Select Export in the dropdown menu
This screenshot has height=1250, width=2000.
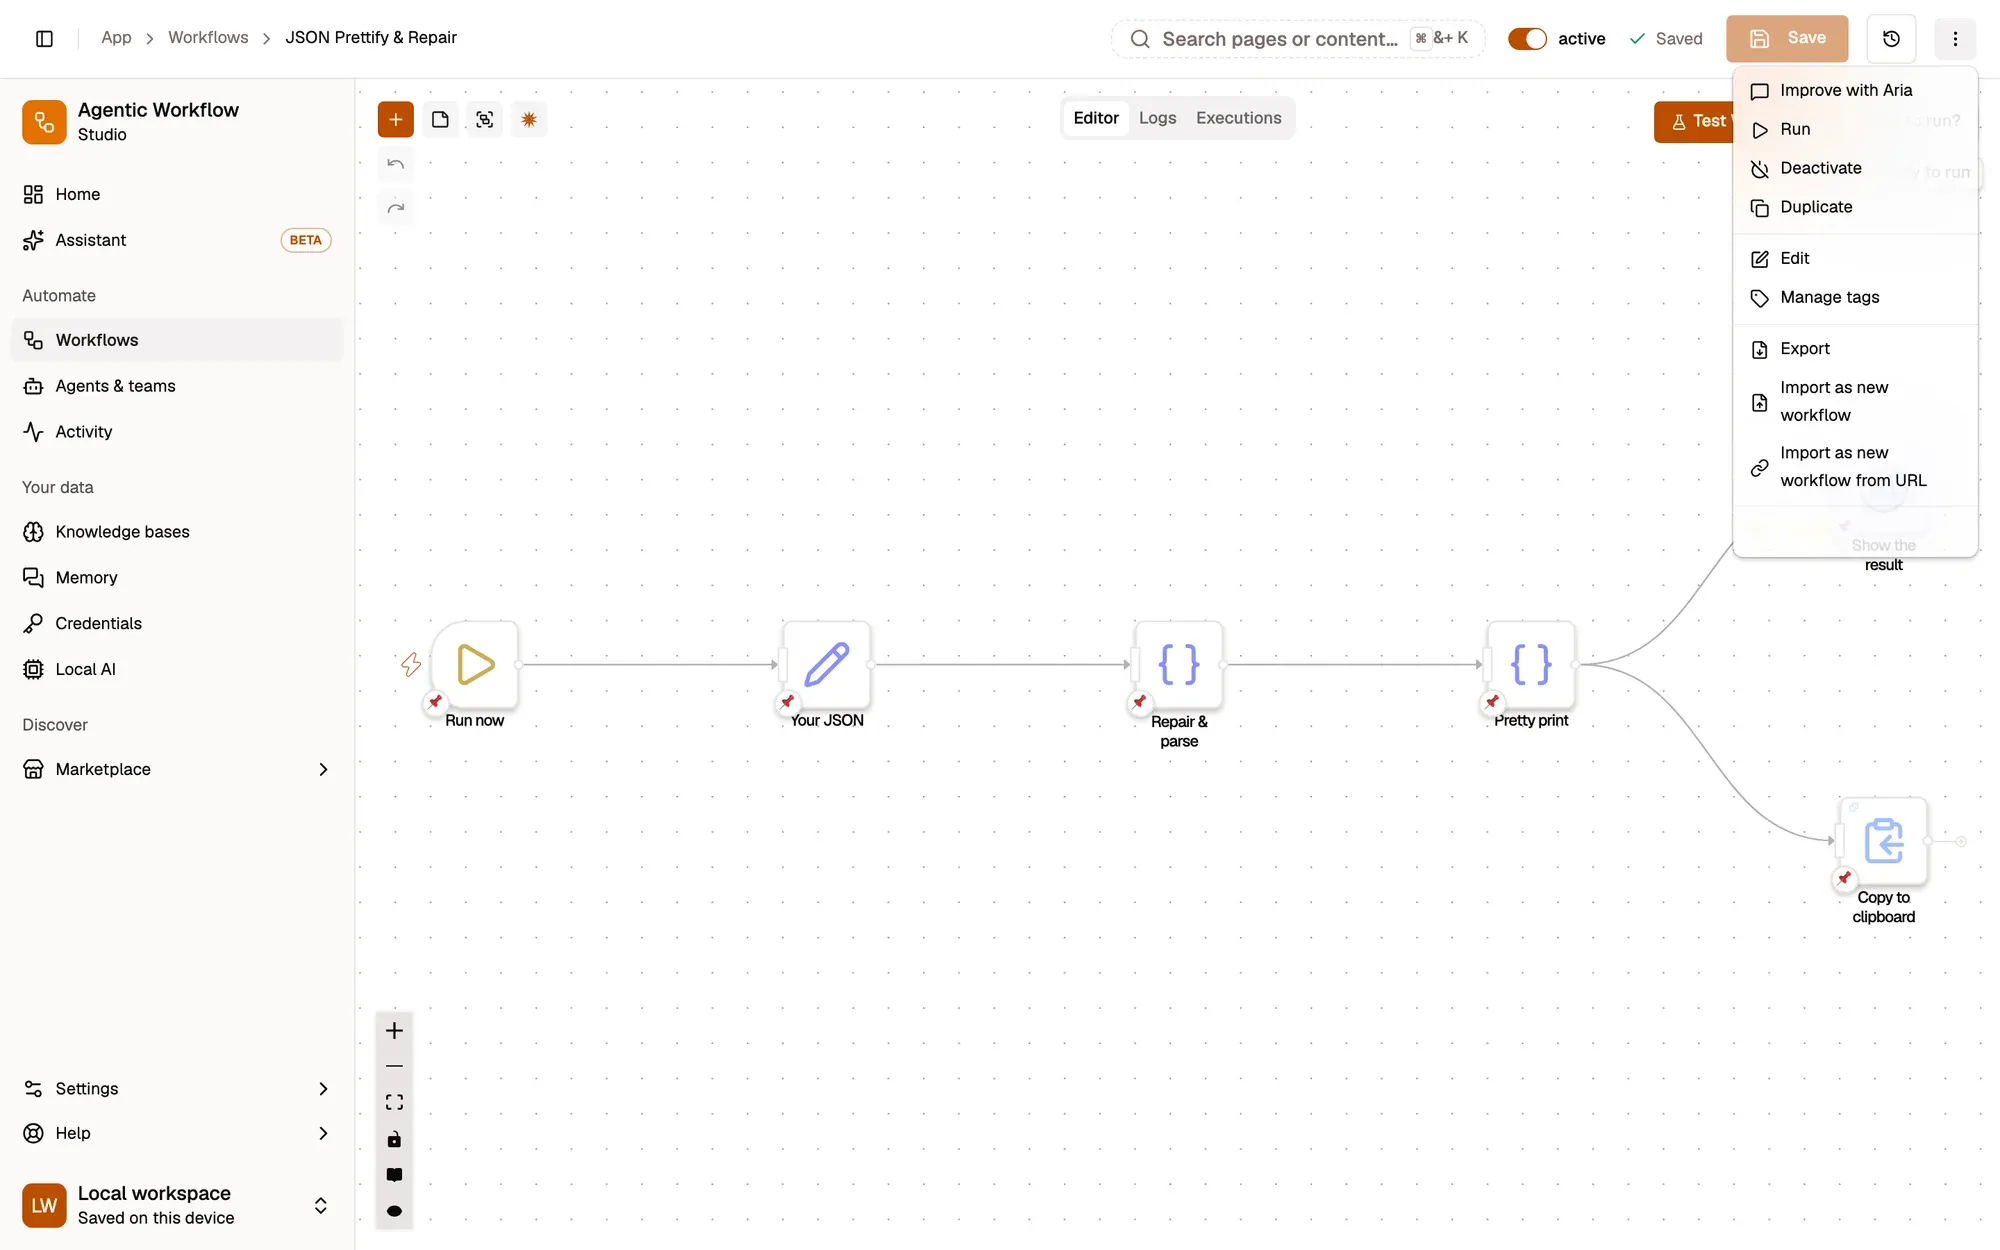pos(1855,348)
